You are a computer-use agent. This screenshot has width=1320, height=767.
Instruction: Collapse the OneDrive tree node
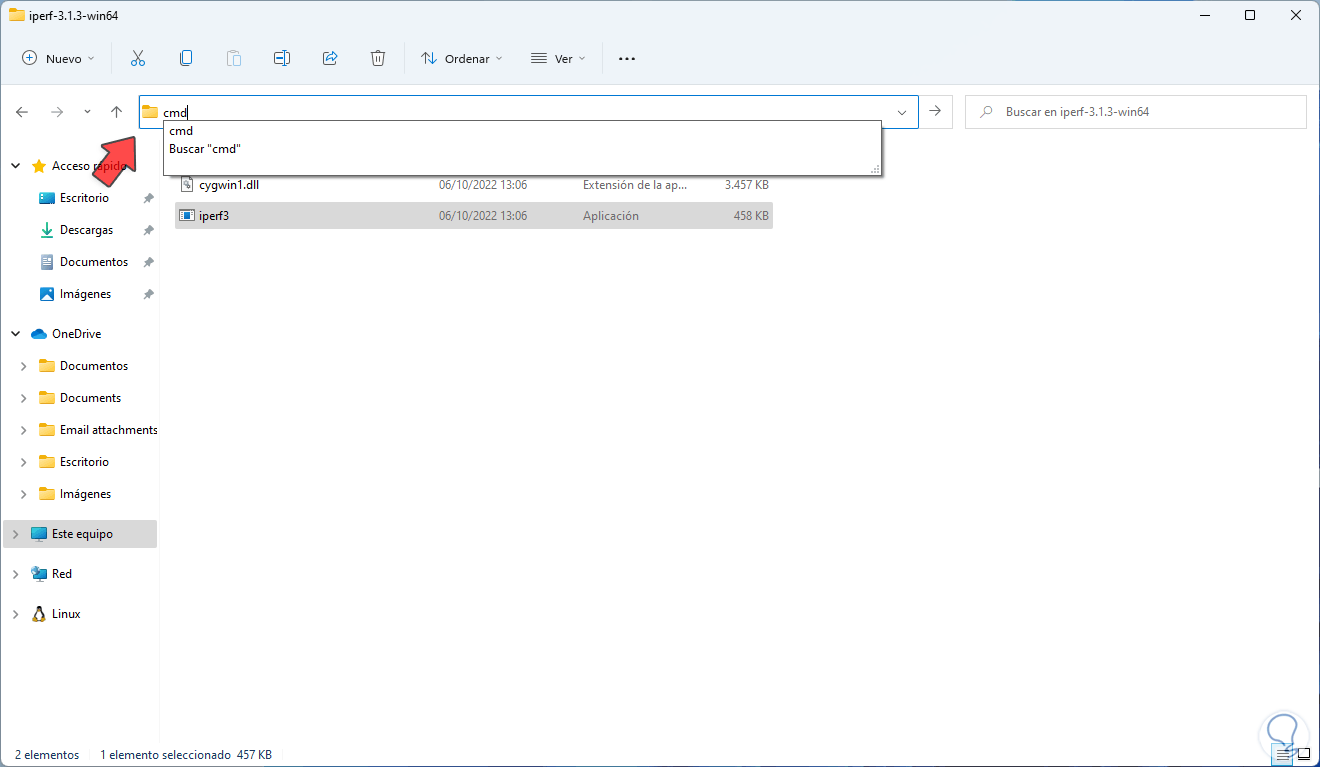(15, 334)
